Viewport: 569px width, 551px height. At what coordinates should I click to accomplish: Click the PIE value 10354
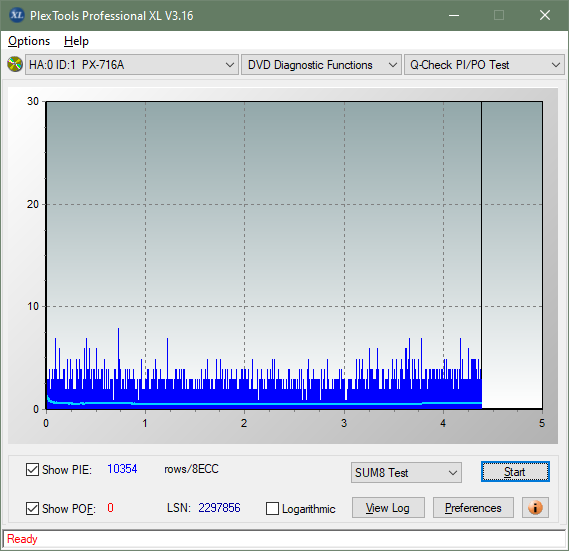coord(122,469)
